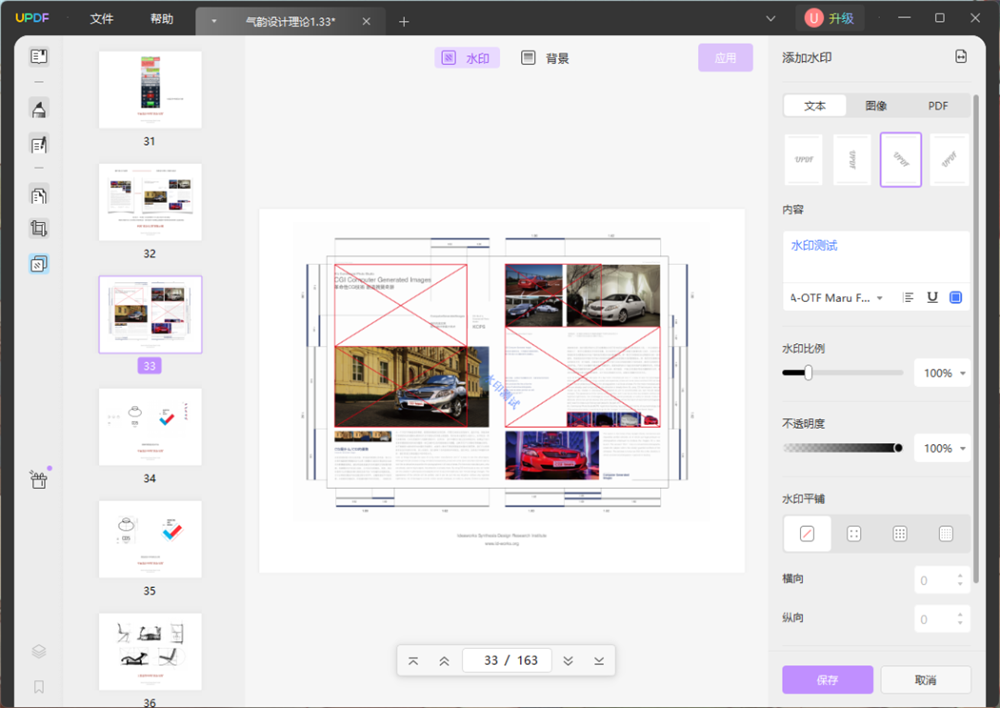Open the Edit PDF tool
This screenshot has height=708, width=1000.
[39, 145]
